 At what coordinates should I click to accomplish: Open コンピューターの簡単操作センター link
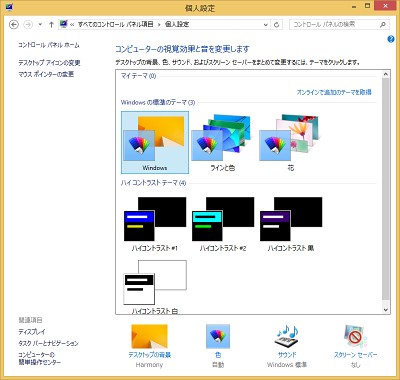[x=39, y=358]
